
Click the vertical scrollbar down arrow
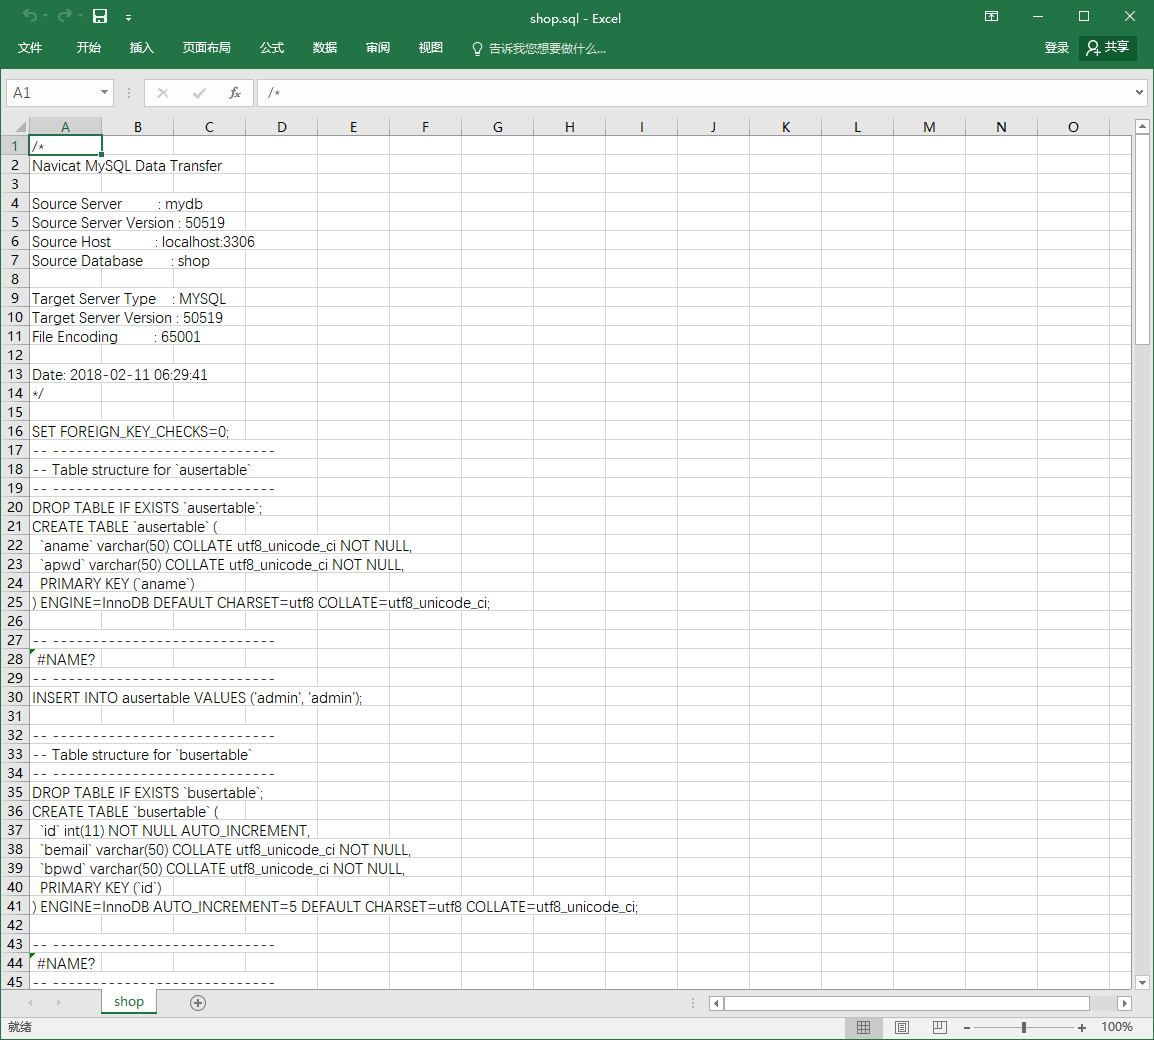coord(1142,982)
